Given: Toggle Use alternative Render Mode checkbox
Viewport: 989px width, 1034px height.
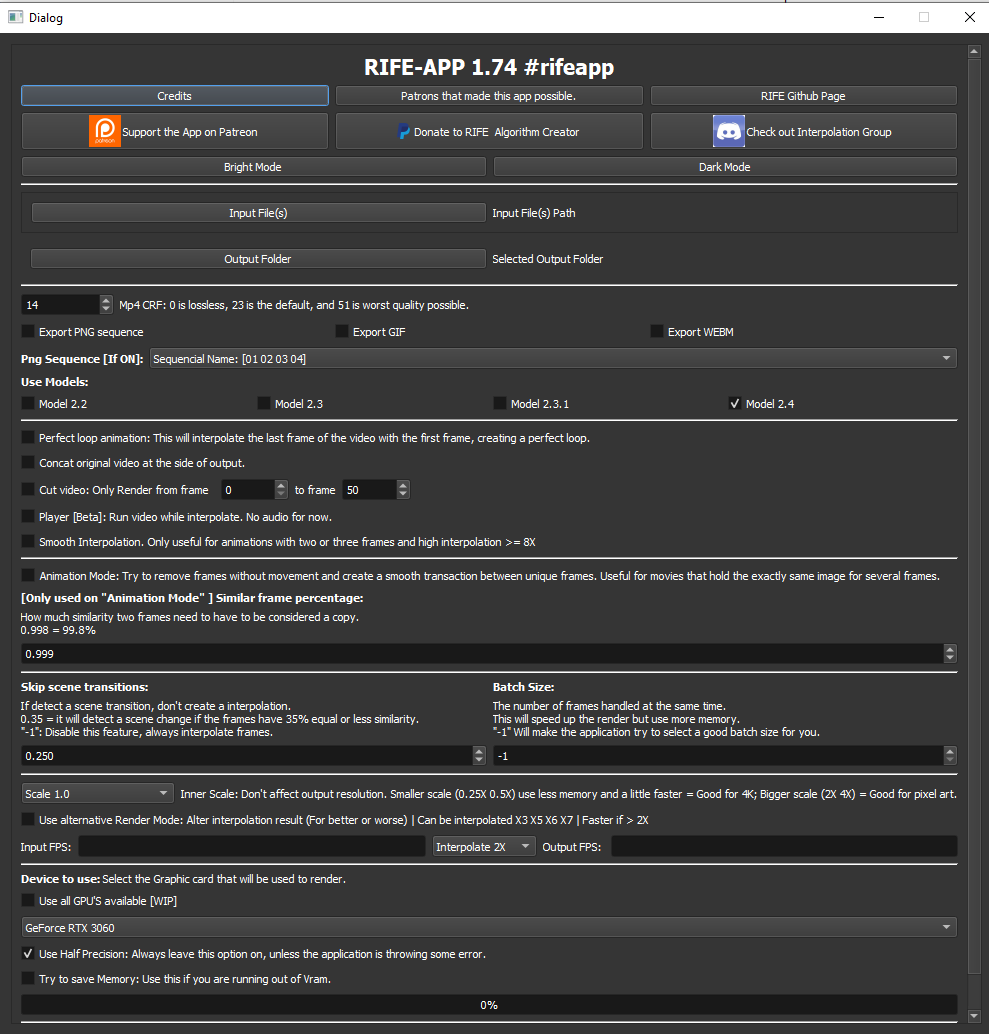Looking at the screenshot, I should click(28, 819).
